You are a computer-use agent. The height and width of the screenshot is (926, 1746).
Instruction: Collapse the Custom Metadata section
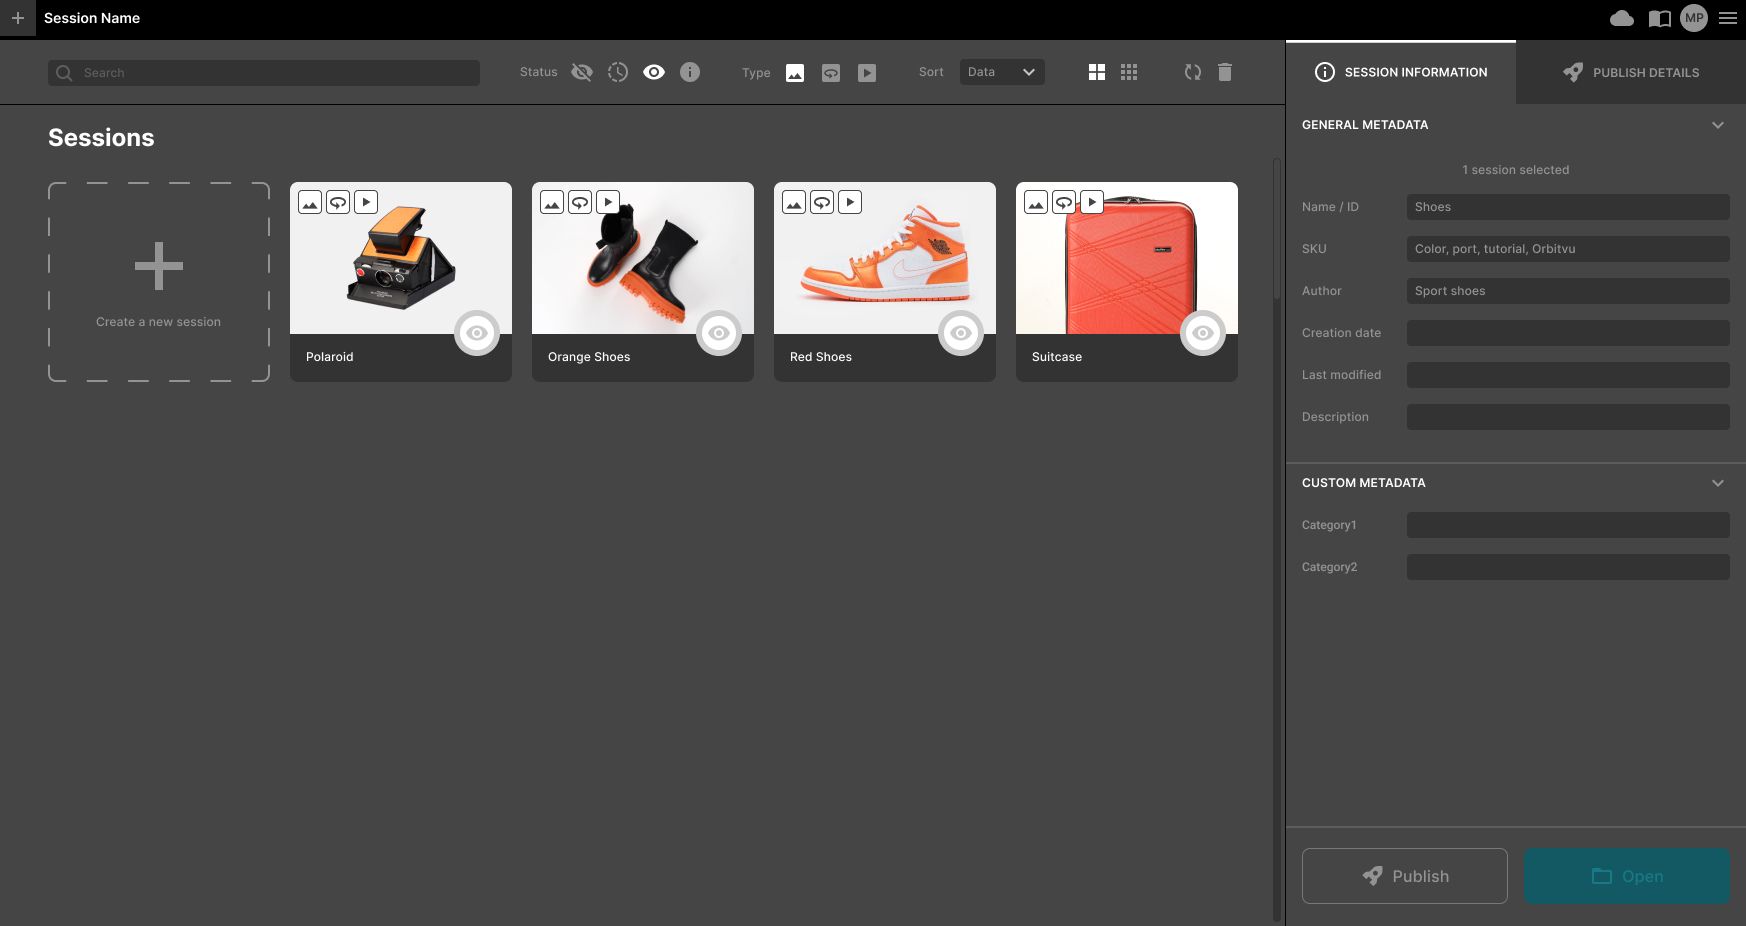click(x=1717, y=483)
